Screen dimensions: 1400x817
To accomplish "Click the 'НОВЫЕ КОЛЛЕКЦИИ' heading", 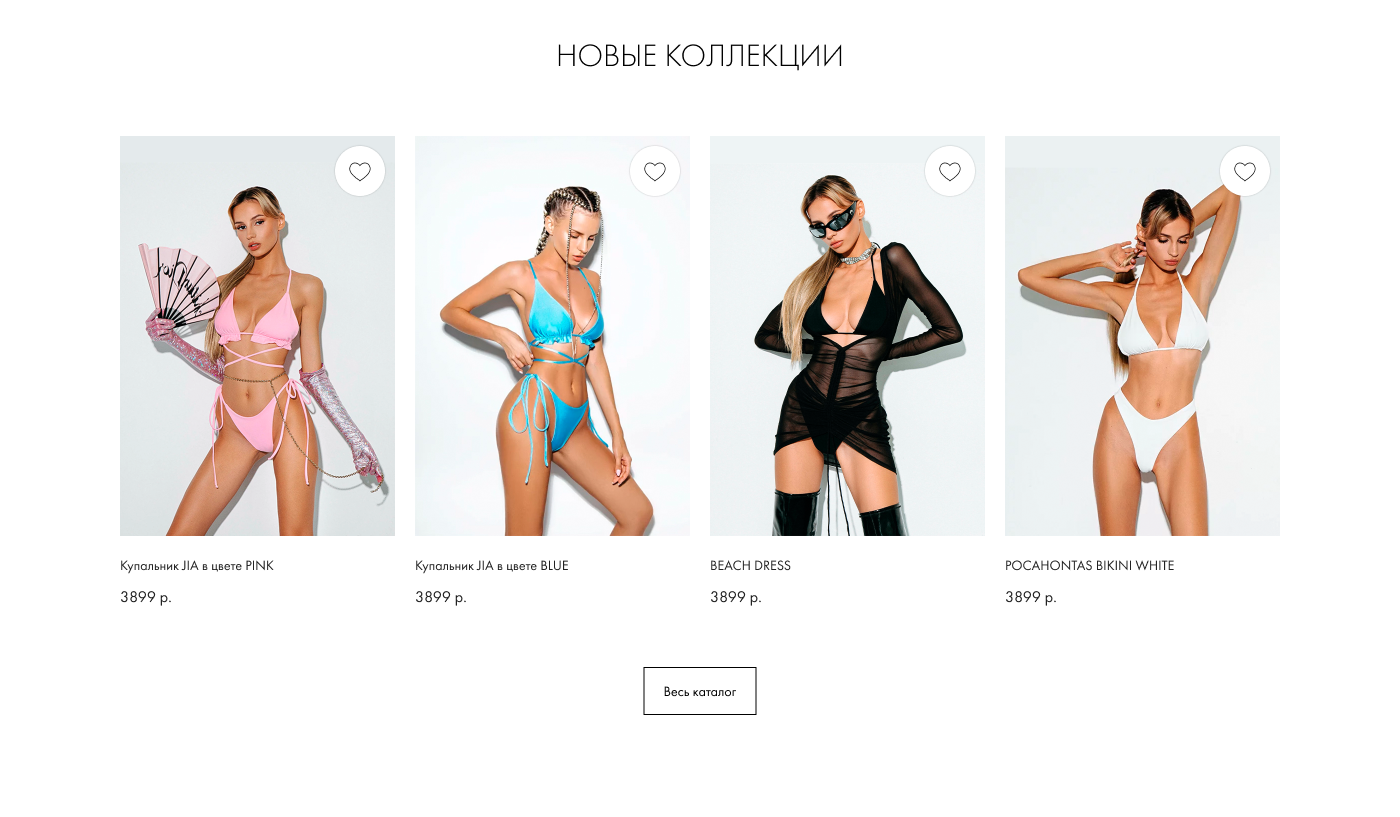I will click(x=700, y=56).
